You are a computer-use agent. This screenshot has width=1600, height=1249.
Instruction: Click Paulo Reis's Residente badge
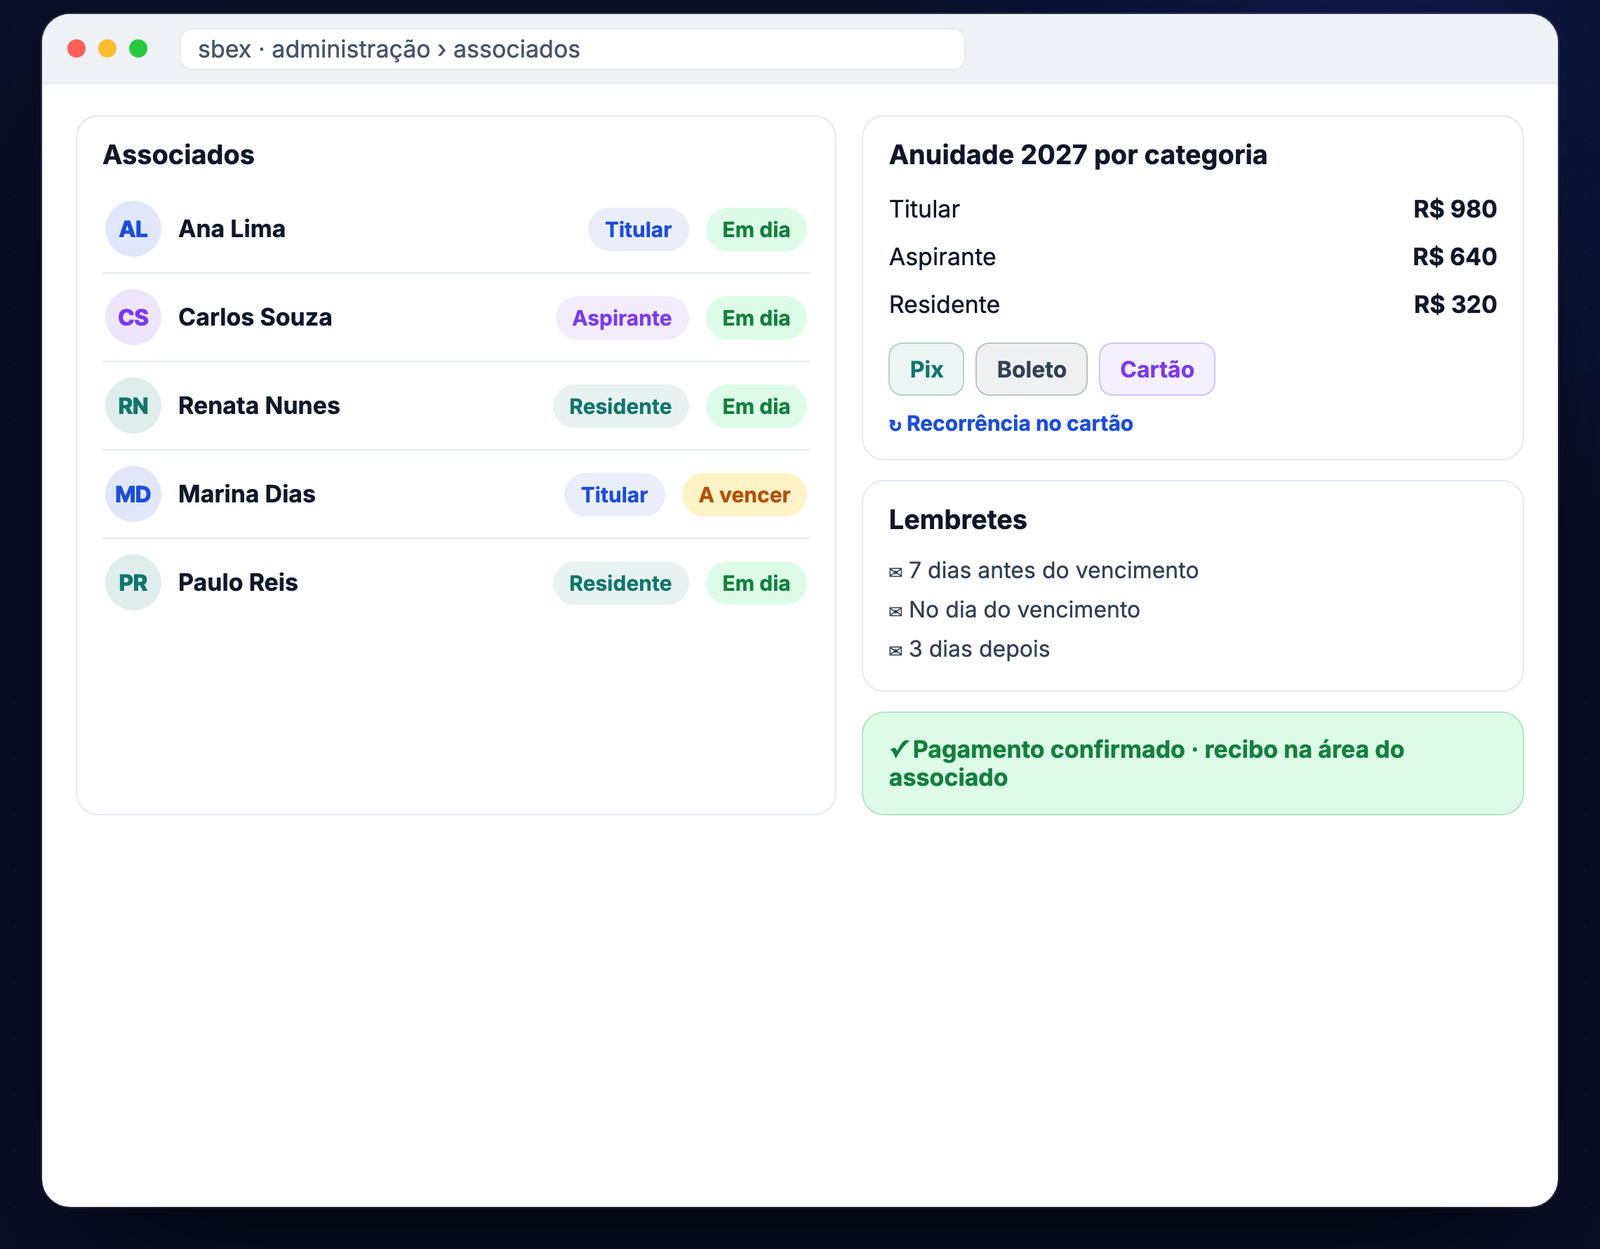click(620, 583)
